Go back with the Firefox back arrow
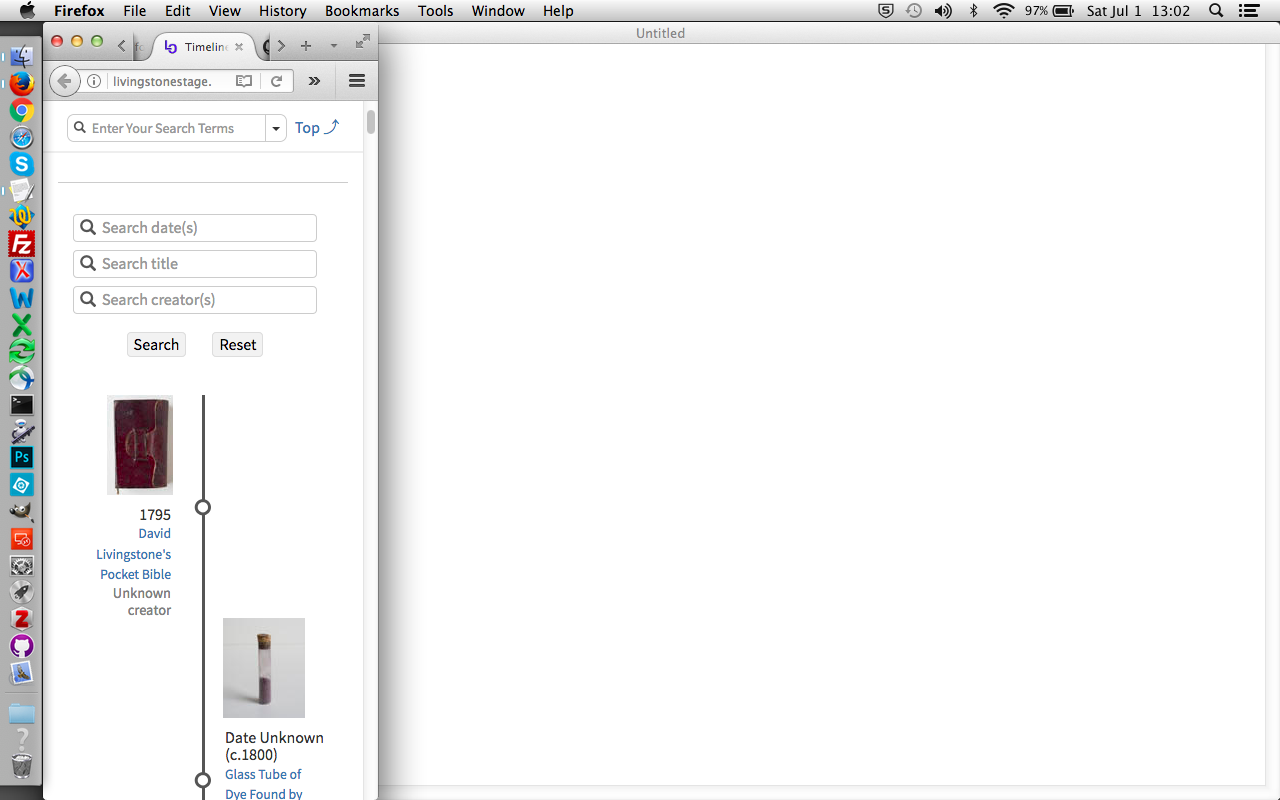The height and width of the screenshot is (800, 1280). (x=64, y=81)
